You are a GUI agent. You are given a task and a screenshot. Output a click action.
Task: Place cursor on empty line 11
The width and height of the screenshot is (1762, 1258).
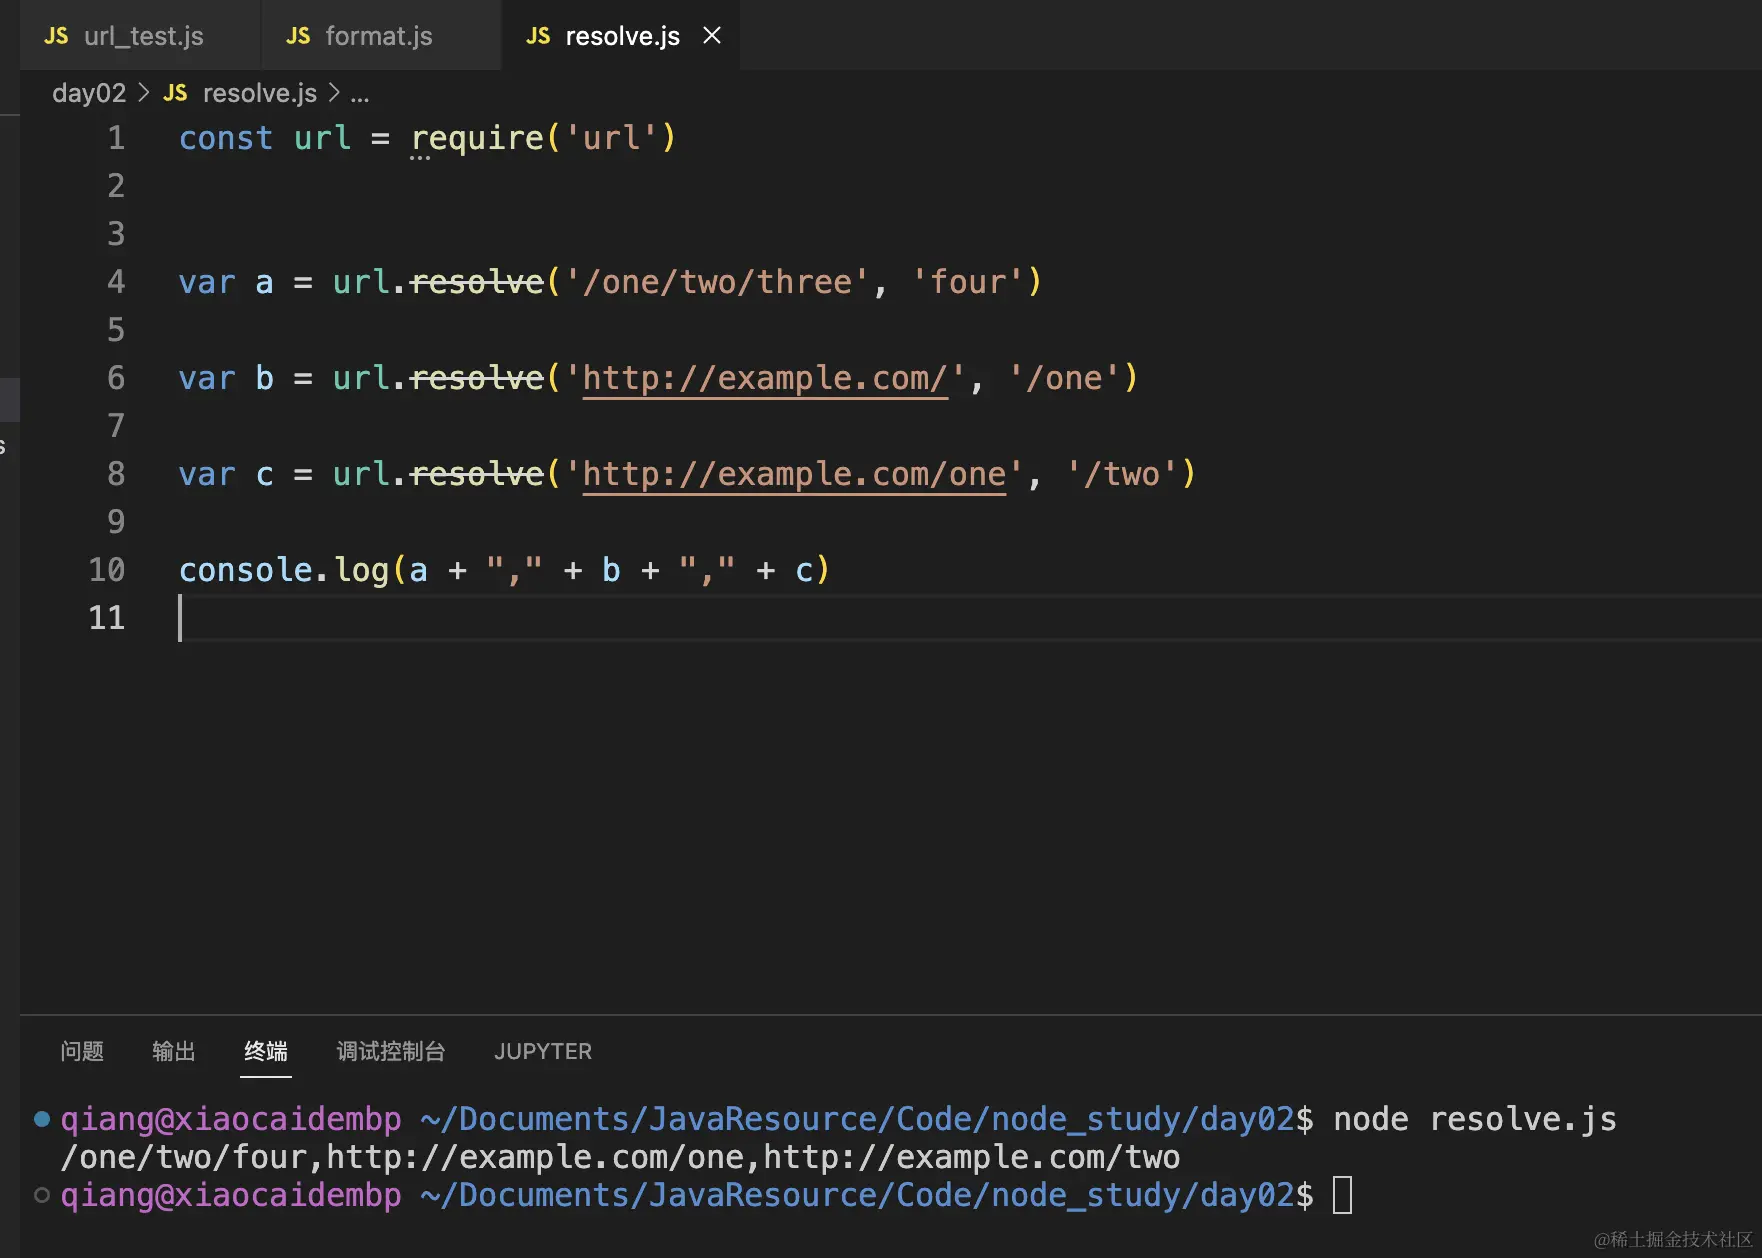click(970, 618)
